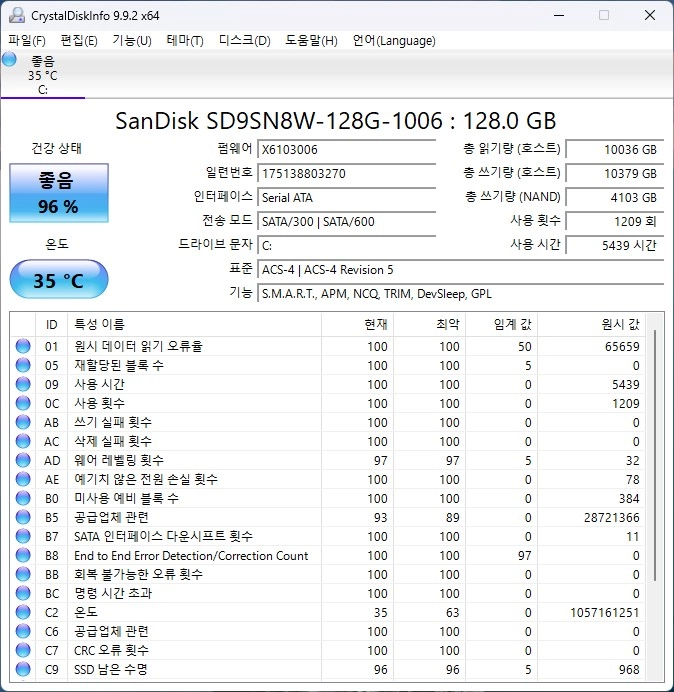Click raw value 28721366
The image size is (674, 692).
(x=611, y=517)
